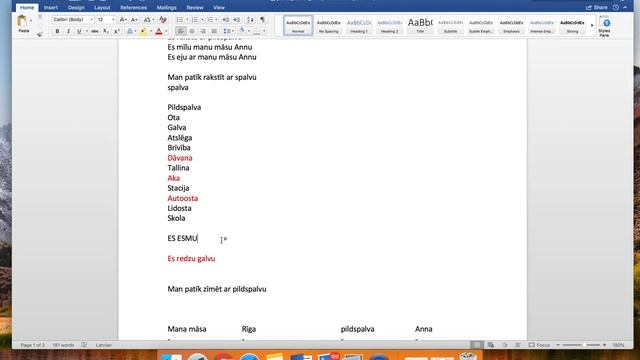The width and height of the screenshot is (640, 360).
Task: Click the Clear Formatting icon
Action: pos(163,20)
